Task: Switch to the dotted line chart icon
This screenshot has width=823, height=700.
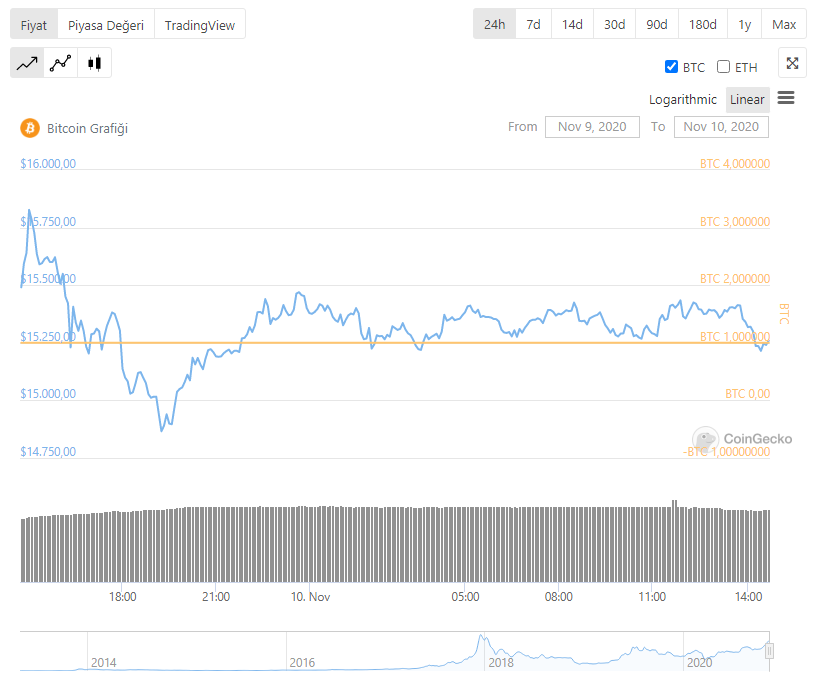Action: click(61, 63)
